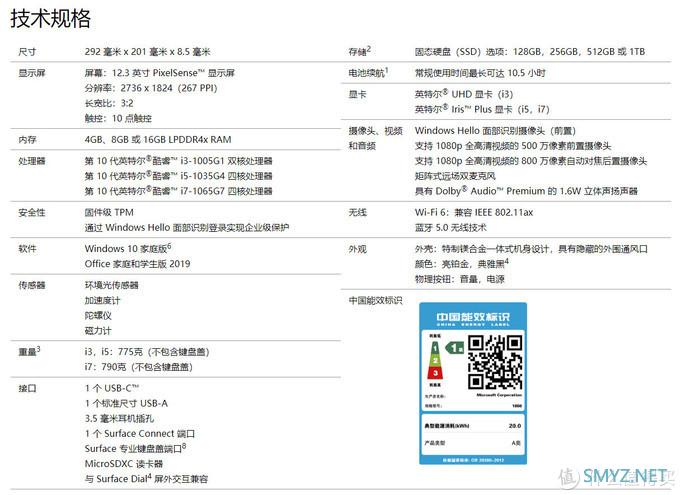680x495 pixels.
Task: Click footnote 6 after Windows 10 家庭版
Action: click(169, 245)
